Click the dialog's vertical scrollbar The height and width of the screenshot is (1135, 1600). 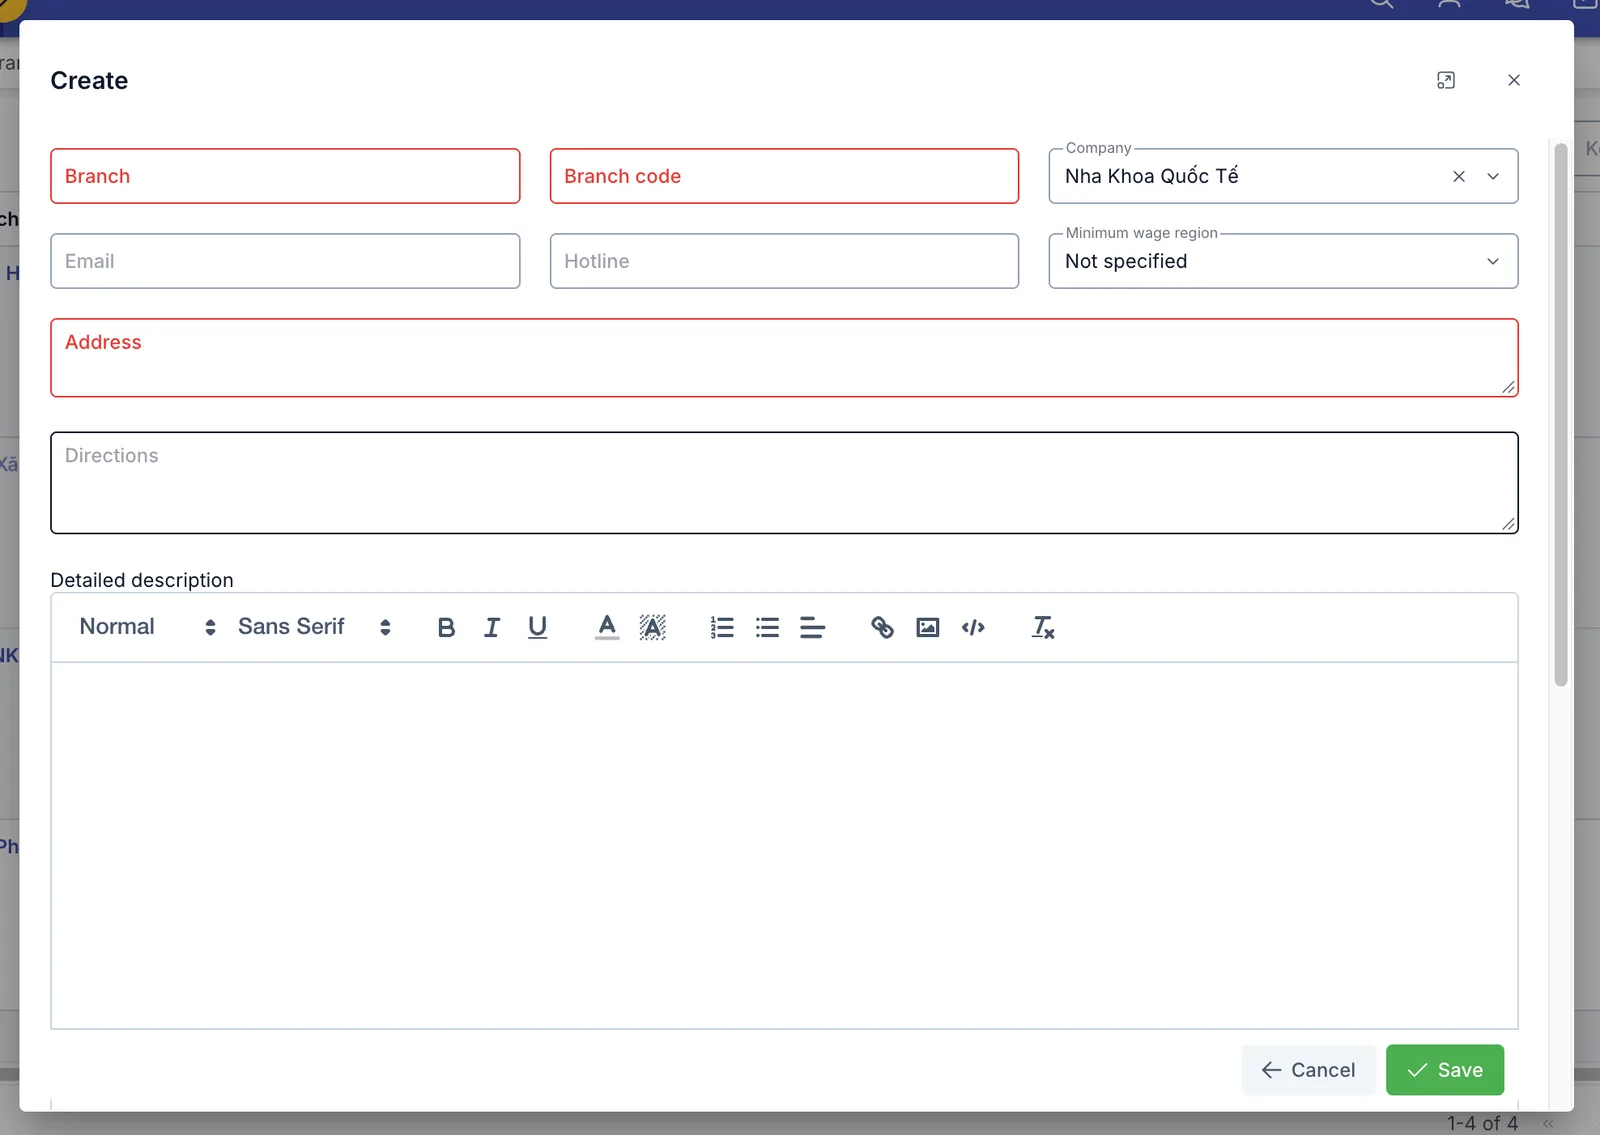[1561, 415]
